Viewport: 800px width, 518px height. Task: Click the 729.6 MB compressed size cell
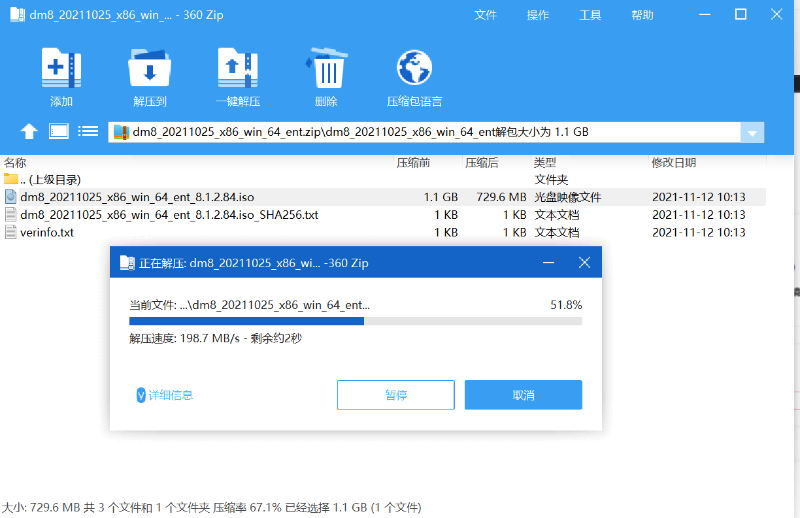[x=501, y=197]
